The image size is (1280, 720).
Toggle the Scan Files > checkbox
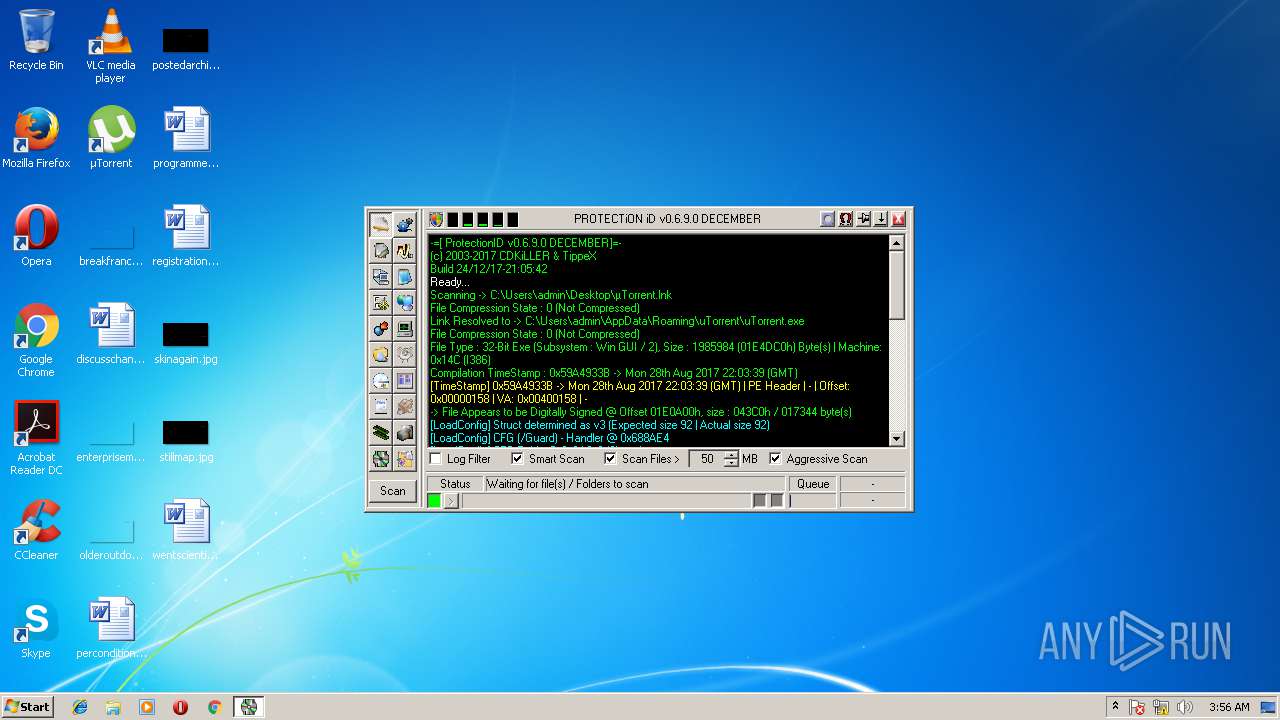point(610,459)
